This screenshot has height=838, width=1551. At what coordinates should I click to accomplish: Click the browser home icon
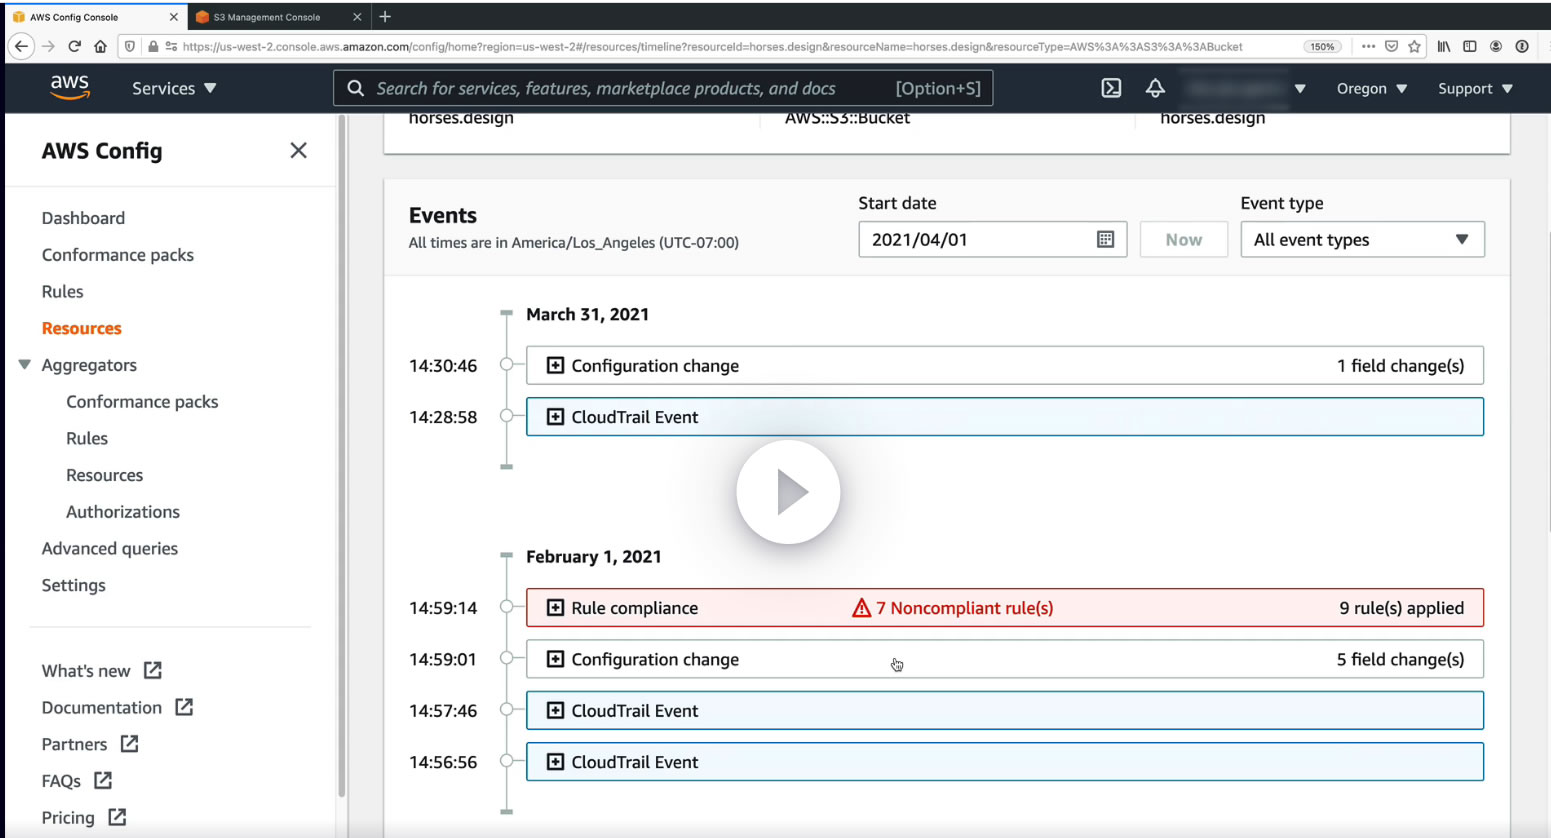click(x=100, y=46)
